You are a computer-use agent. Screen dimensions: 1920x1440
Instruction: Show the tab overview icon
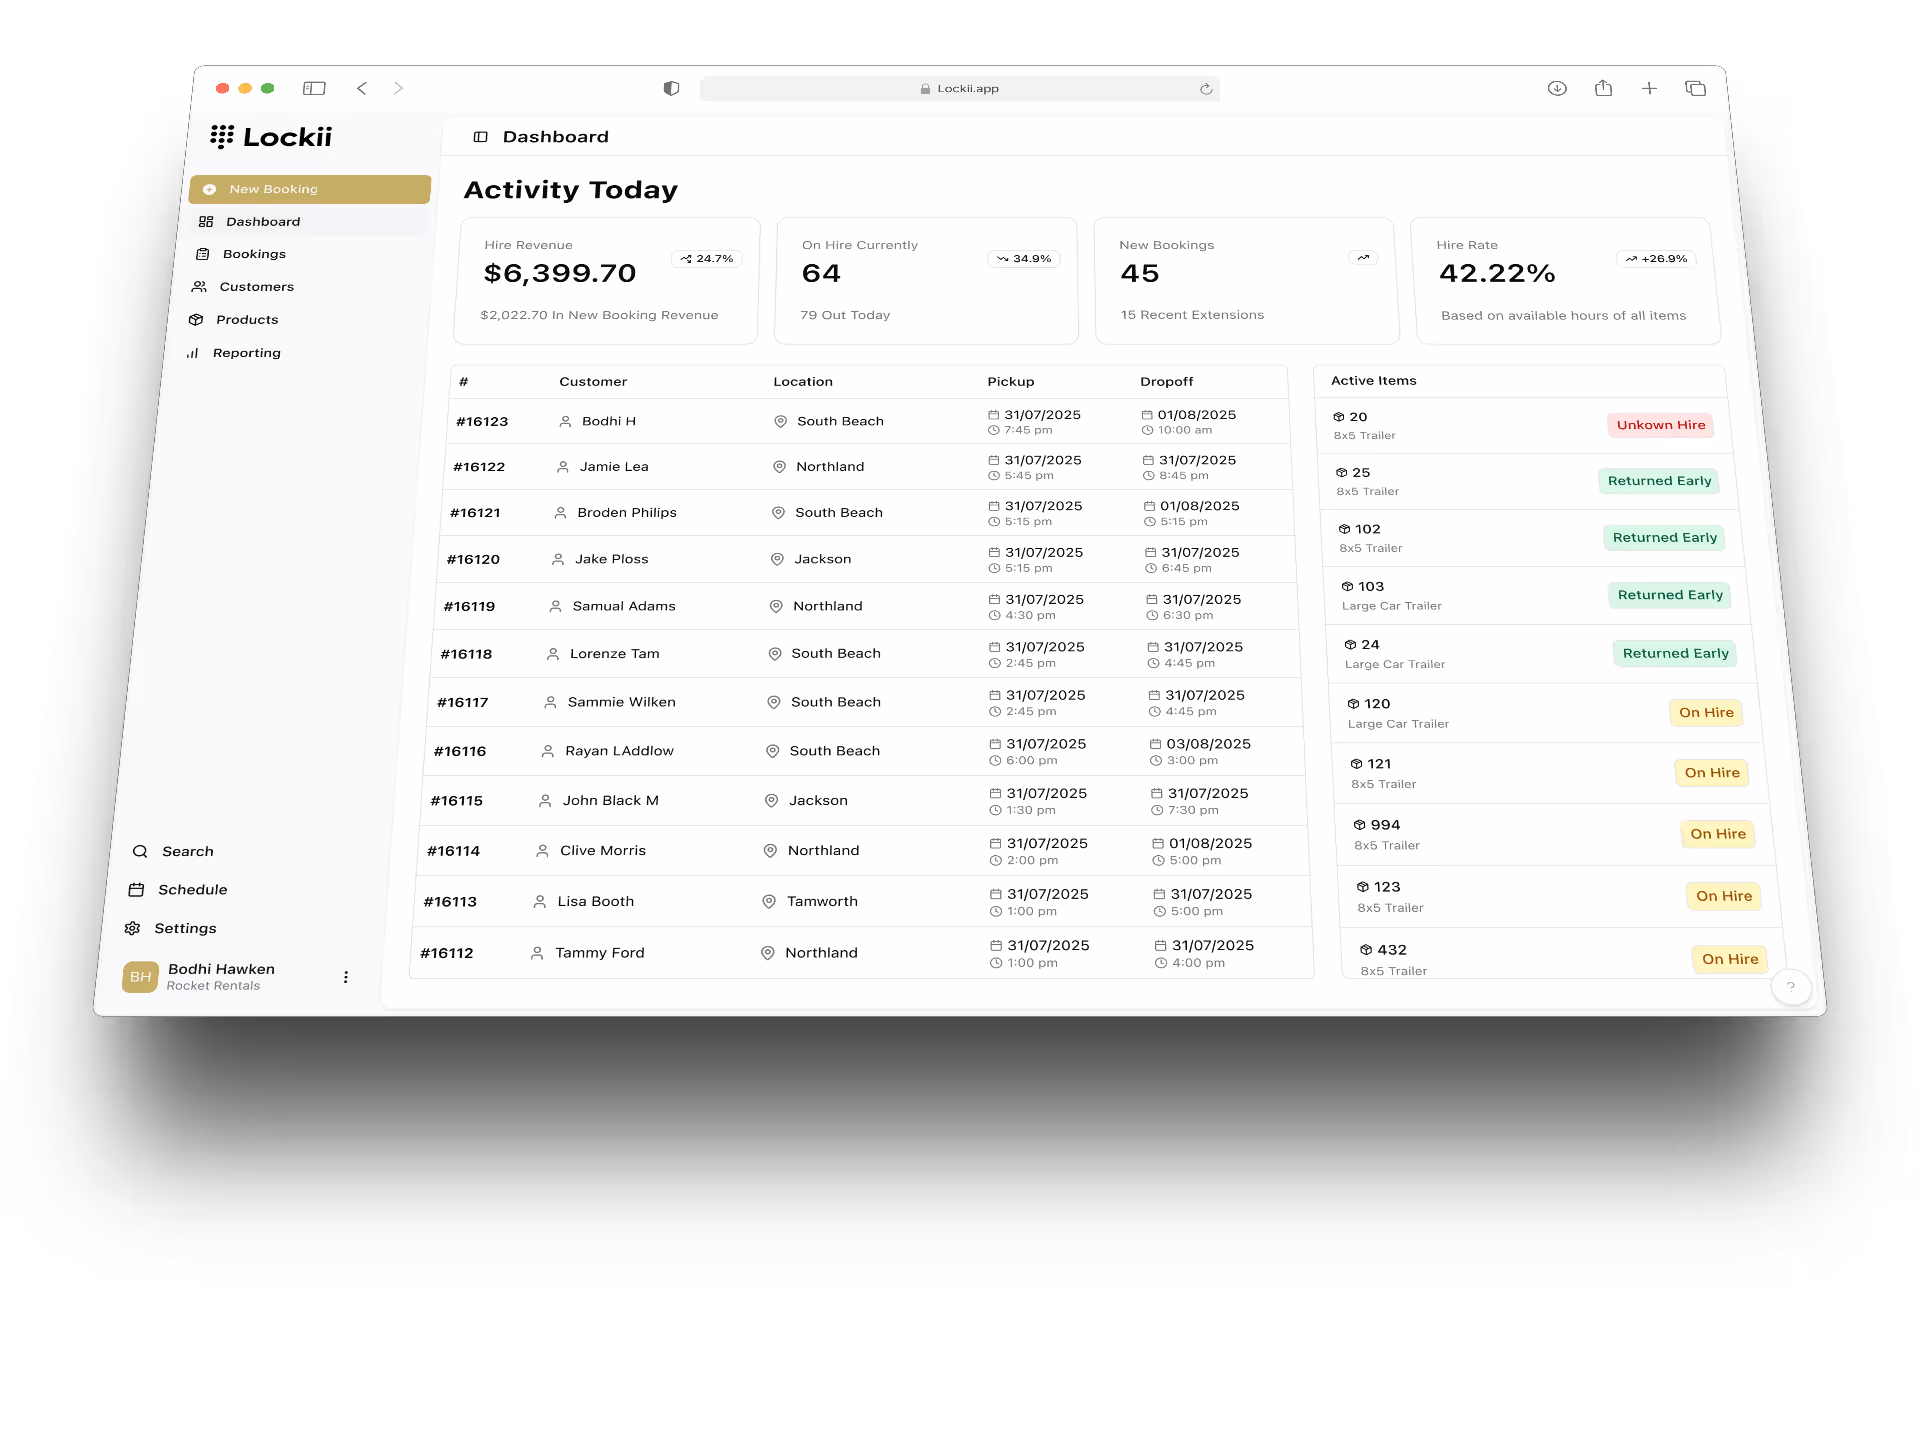1695,88
